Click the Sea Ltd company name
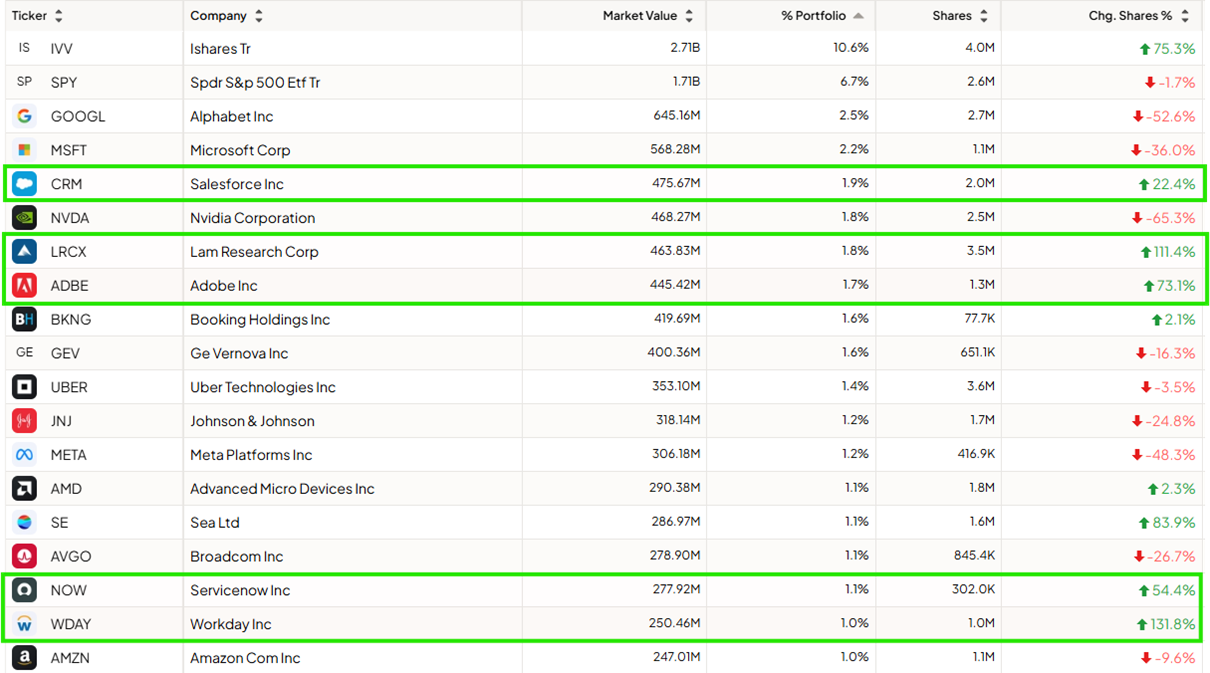This screenshot has height=673, width=1210. [215, 523]
